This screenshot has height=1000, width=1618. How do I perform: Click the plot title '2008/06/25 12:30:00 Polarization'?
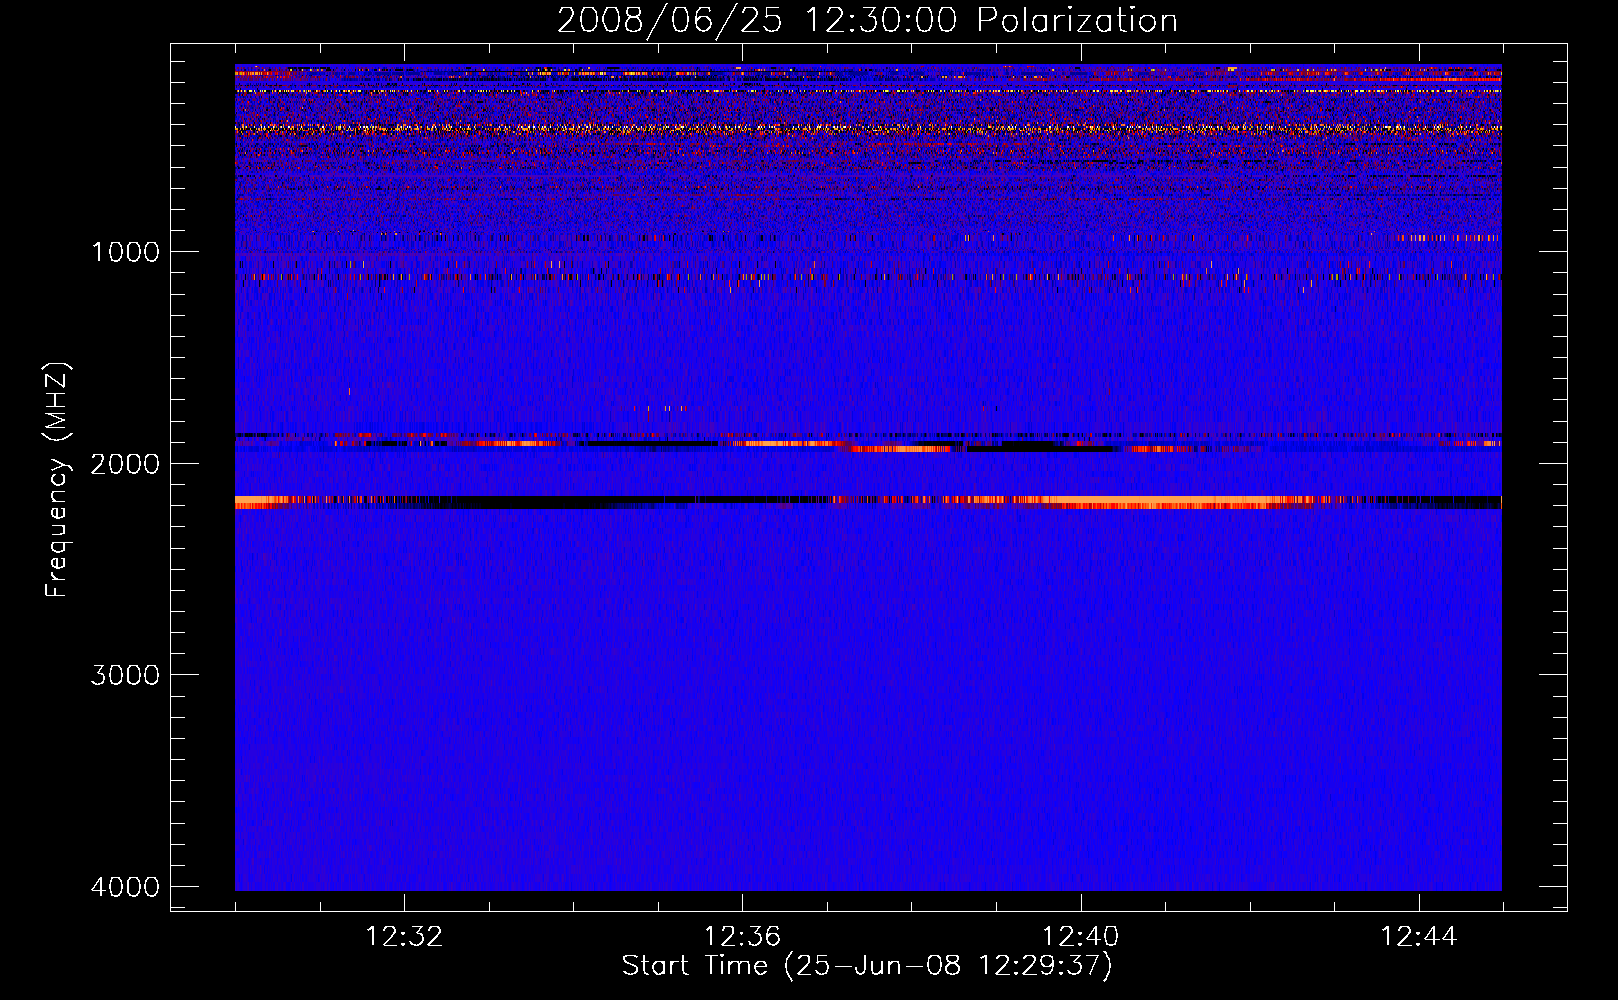coord(867,20)
